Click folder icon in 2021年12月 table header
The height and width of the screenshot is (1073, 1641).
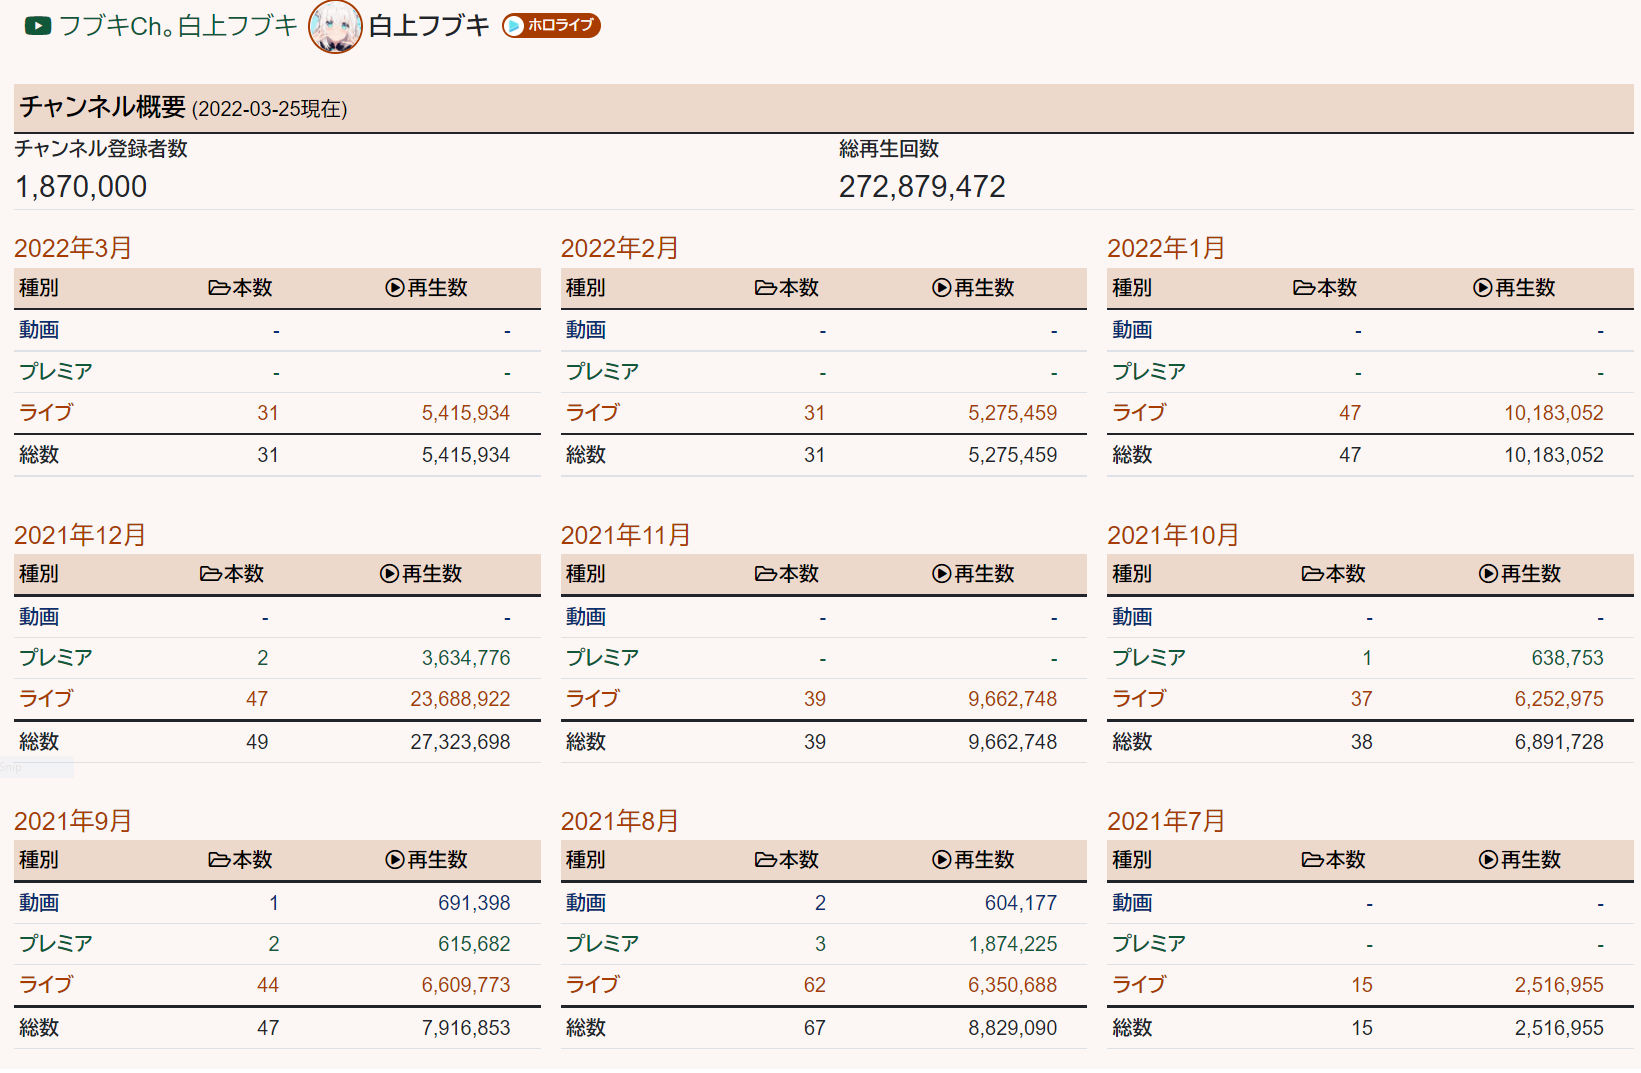pos(210,574)
